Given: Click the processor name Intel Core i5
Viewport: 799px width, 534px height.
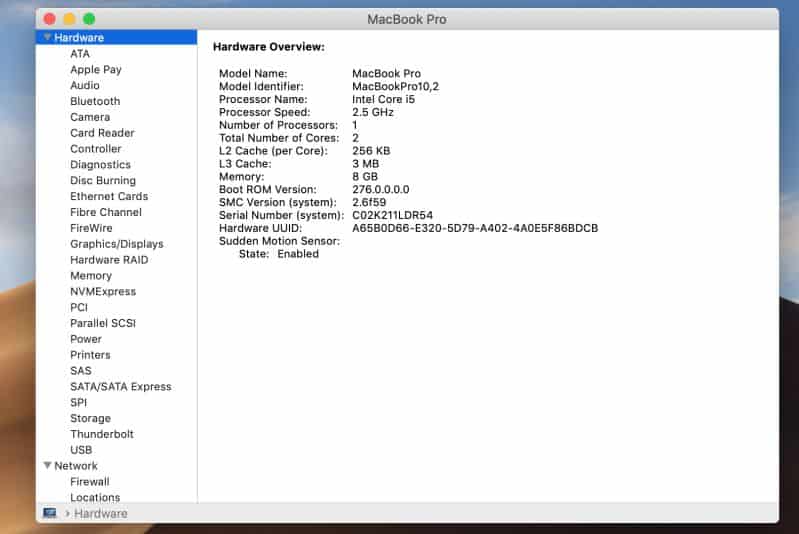Looking at the screenshot, I should (x=383, y=99).
